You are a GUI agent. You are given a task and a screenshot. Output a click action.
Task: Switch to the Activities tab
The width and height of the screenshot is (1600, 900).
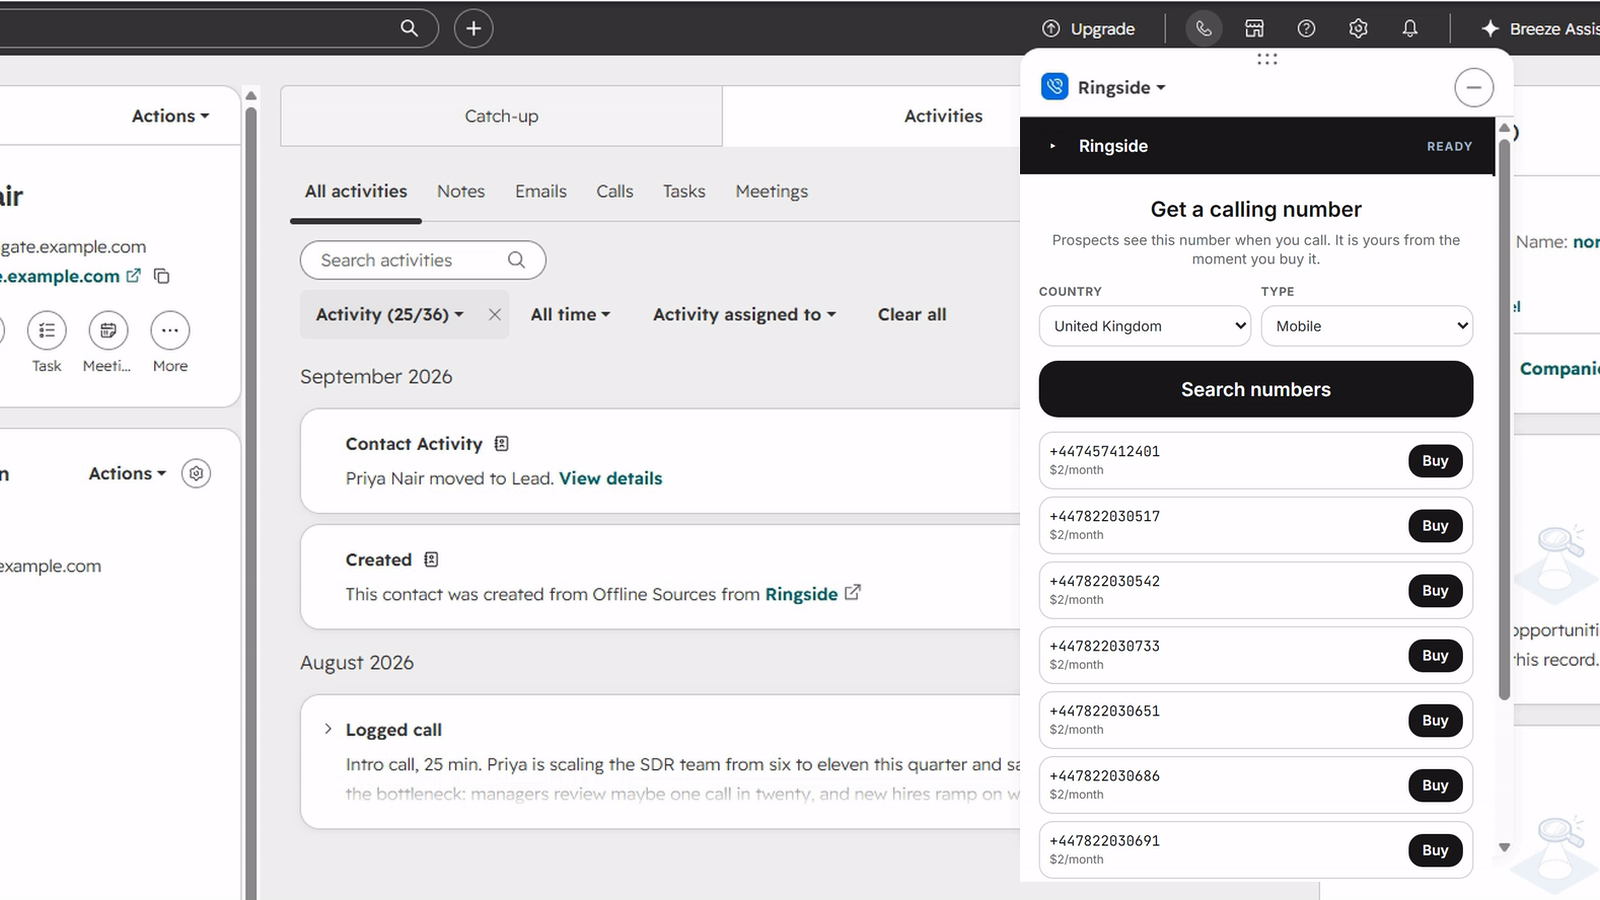pyautogui.click(x=943, y=116)
